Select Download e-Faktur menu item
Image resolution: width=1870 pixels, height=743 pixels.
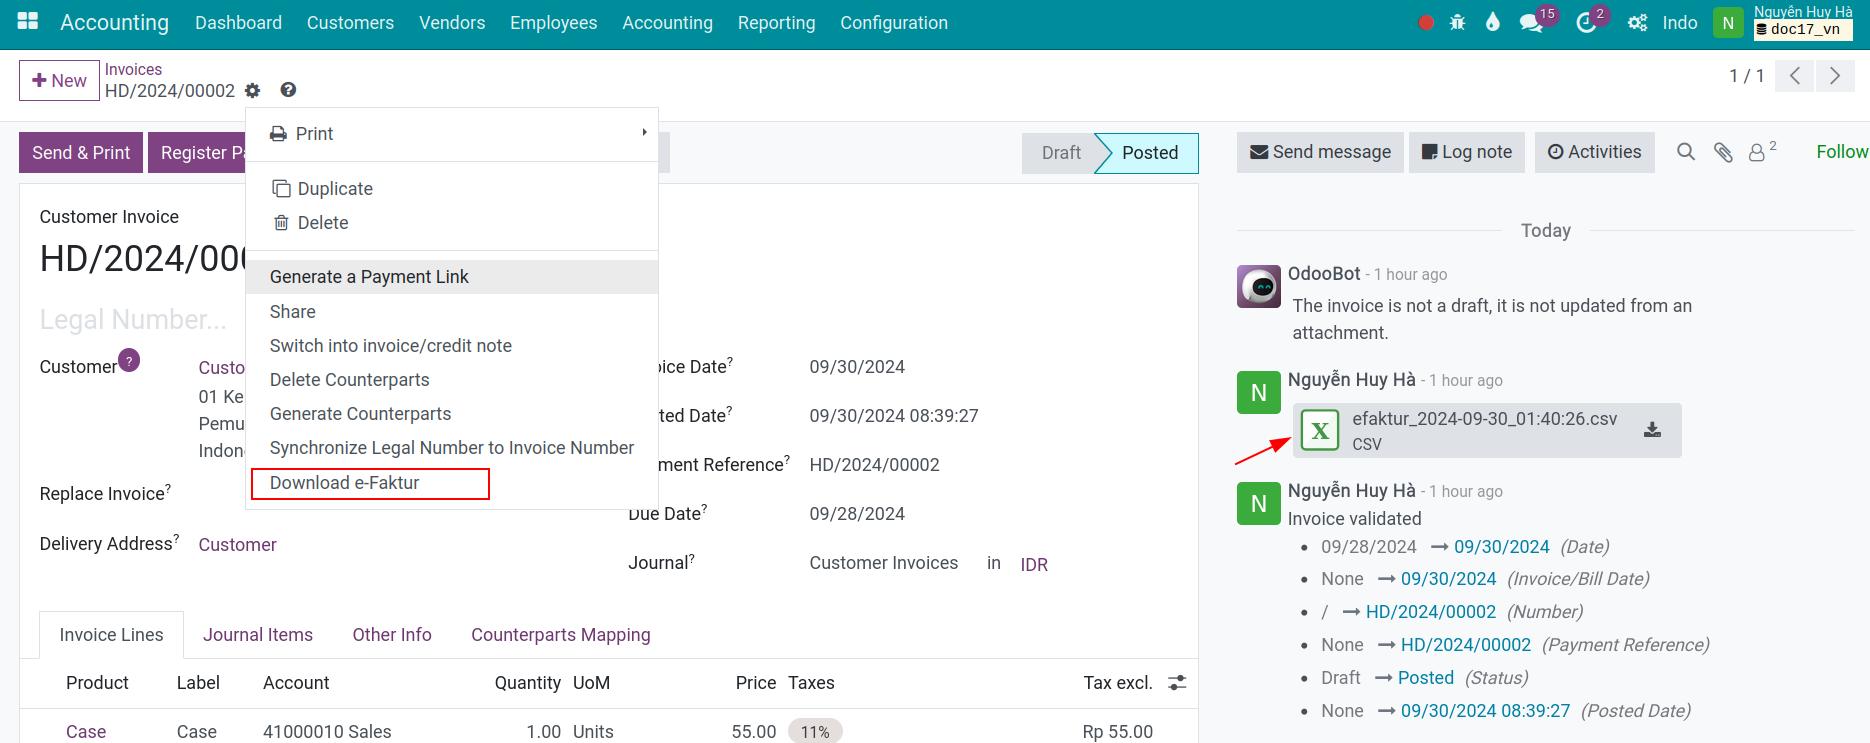452,483
